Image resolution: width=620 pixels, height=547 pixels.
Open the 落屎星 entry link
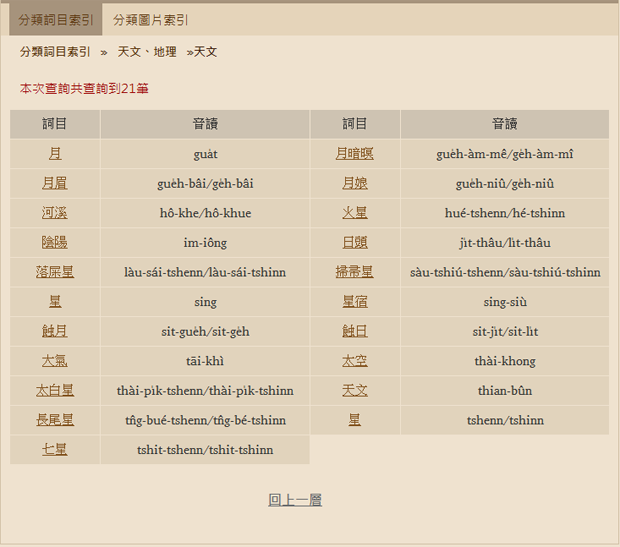tap(55, 272)
